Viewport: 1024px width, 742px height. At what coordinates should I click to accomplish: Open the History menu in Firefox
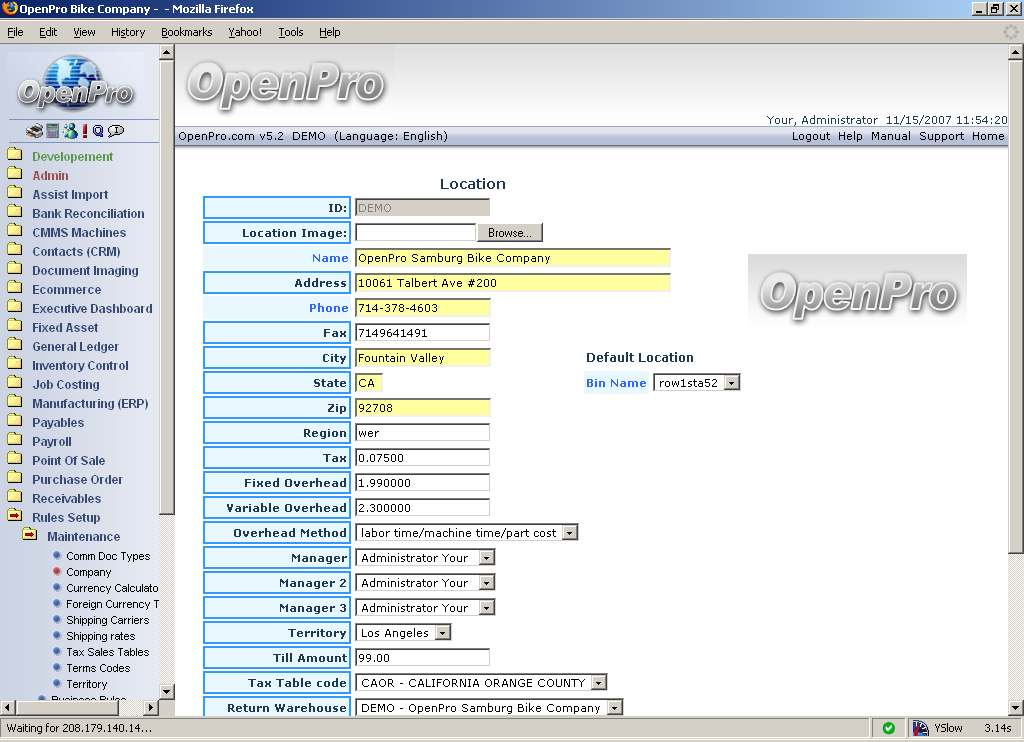point(127,32)
